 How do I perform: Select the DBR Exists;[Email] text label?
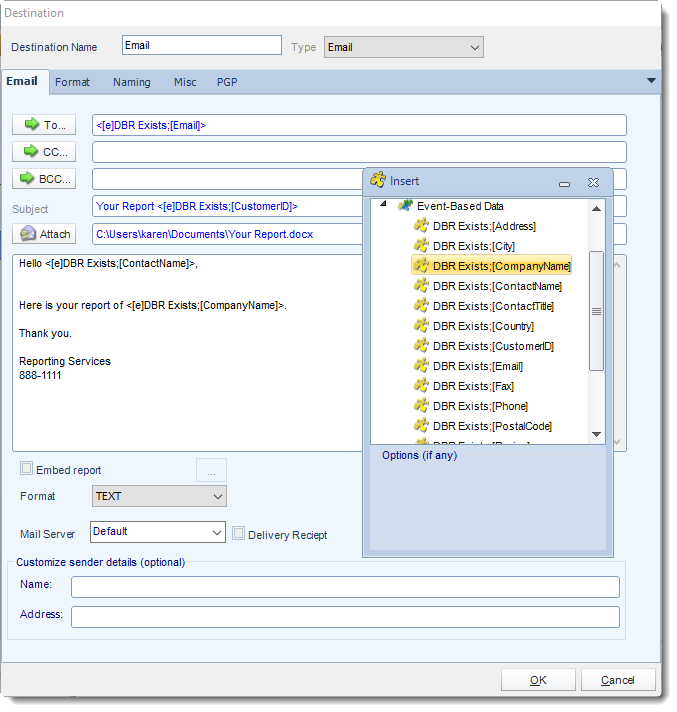(x=478, y=366)
